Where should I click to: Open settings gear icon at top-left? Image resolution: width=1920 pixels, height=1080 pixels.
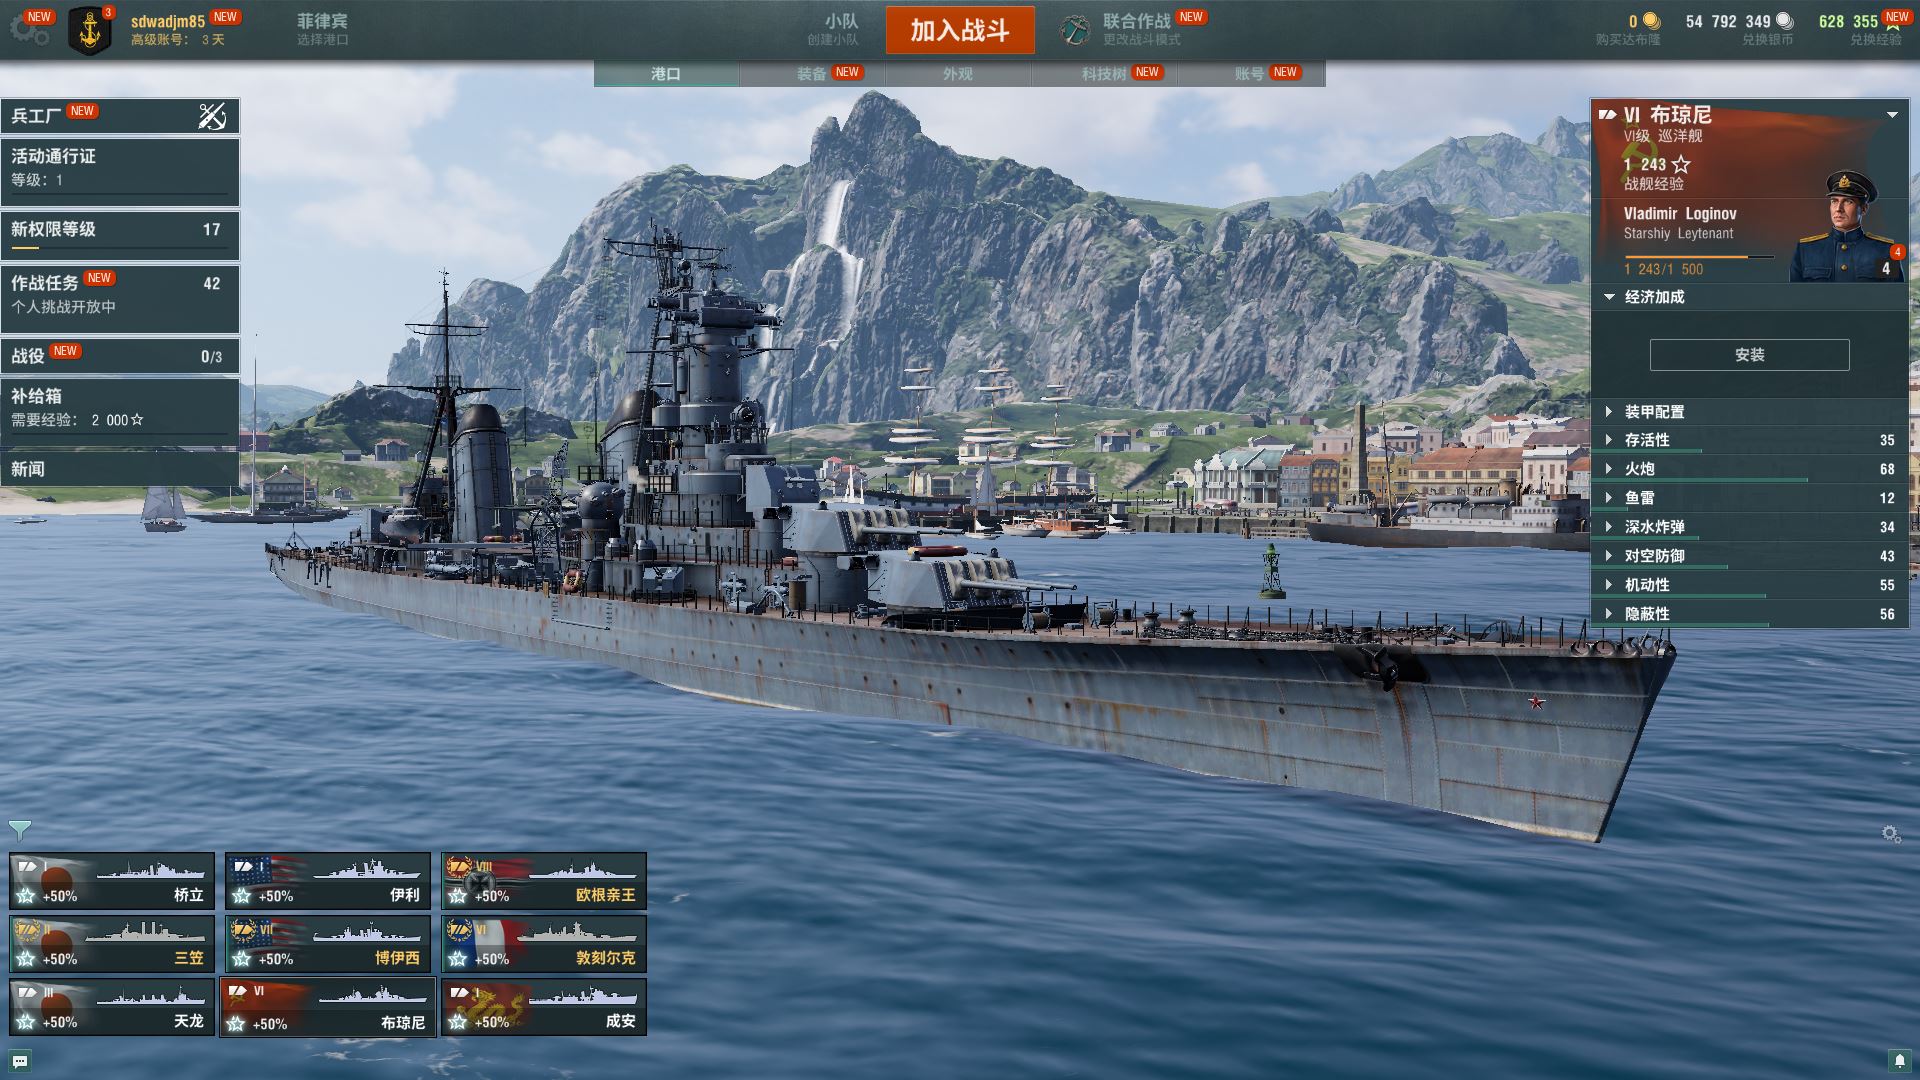[28, 30]
